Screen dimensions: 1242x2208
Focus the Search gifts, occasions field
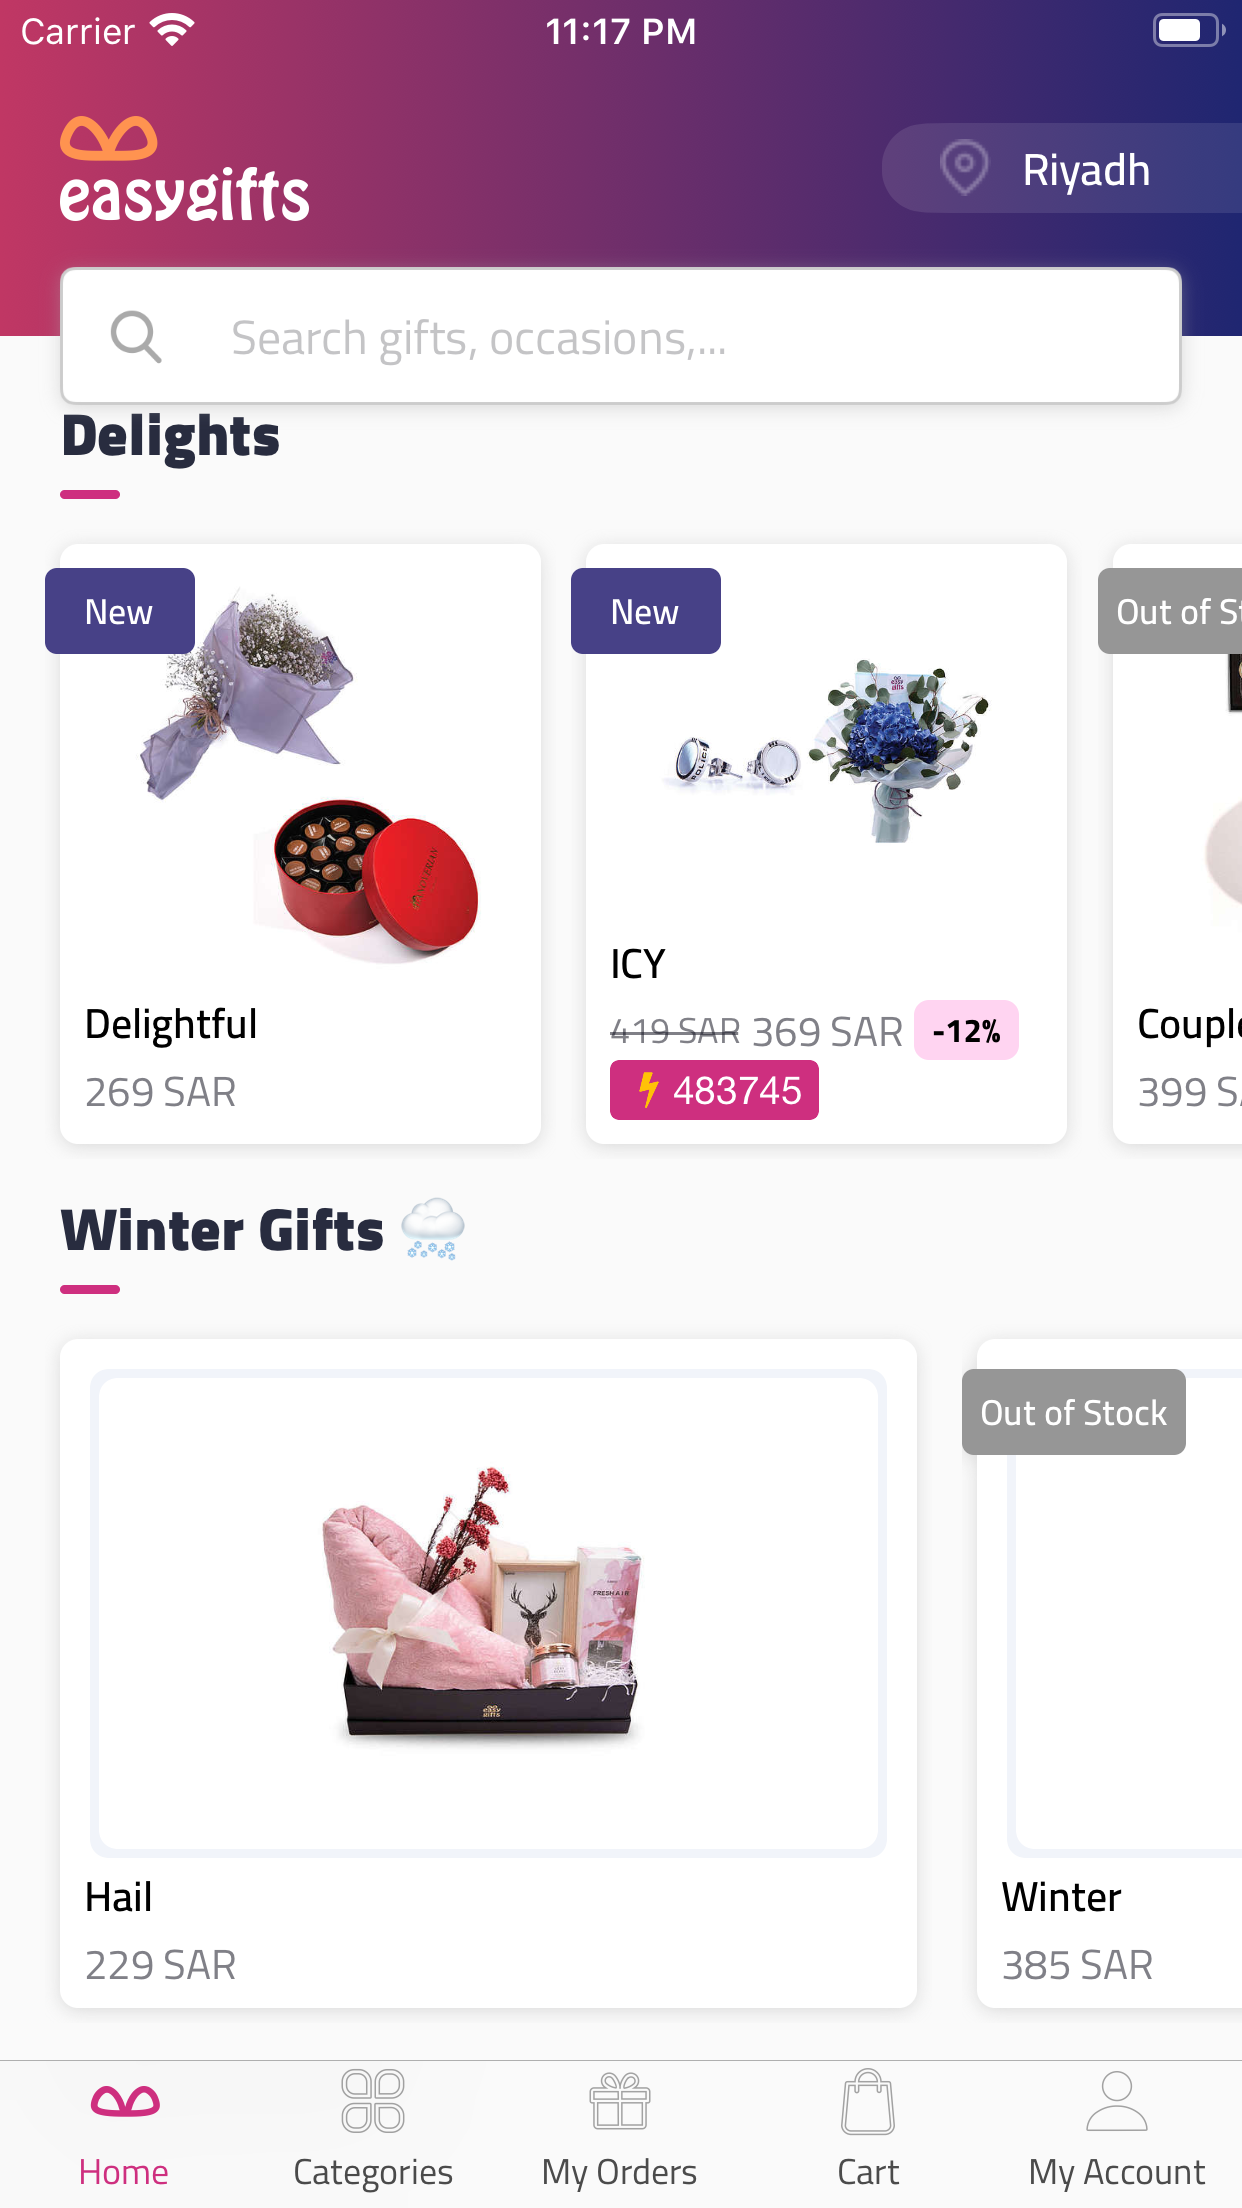621,336
